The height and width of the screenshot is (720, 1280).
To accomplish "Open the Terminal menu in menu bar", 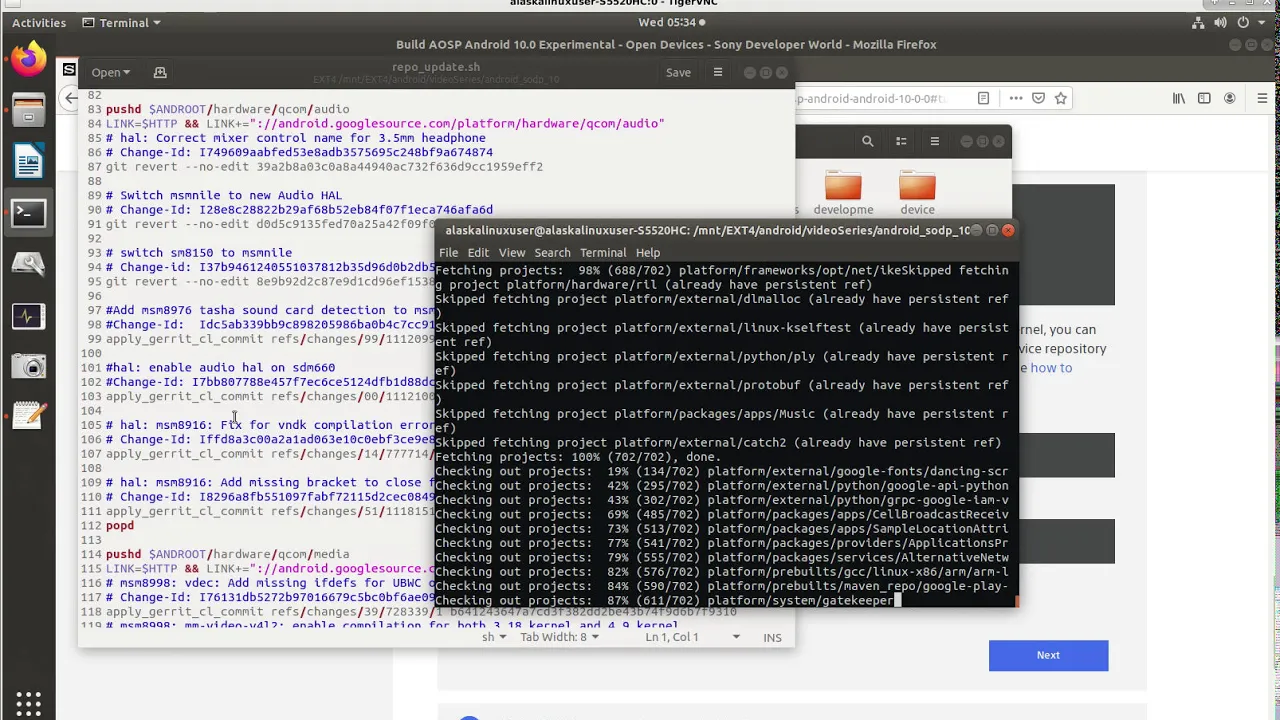I will [603, 253].
